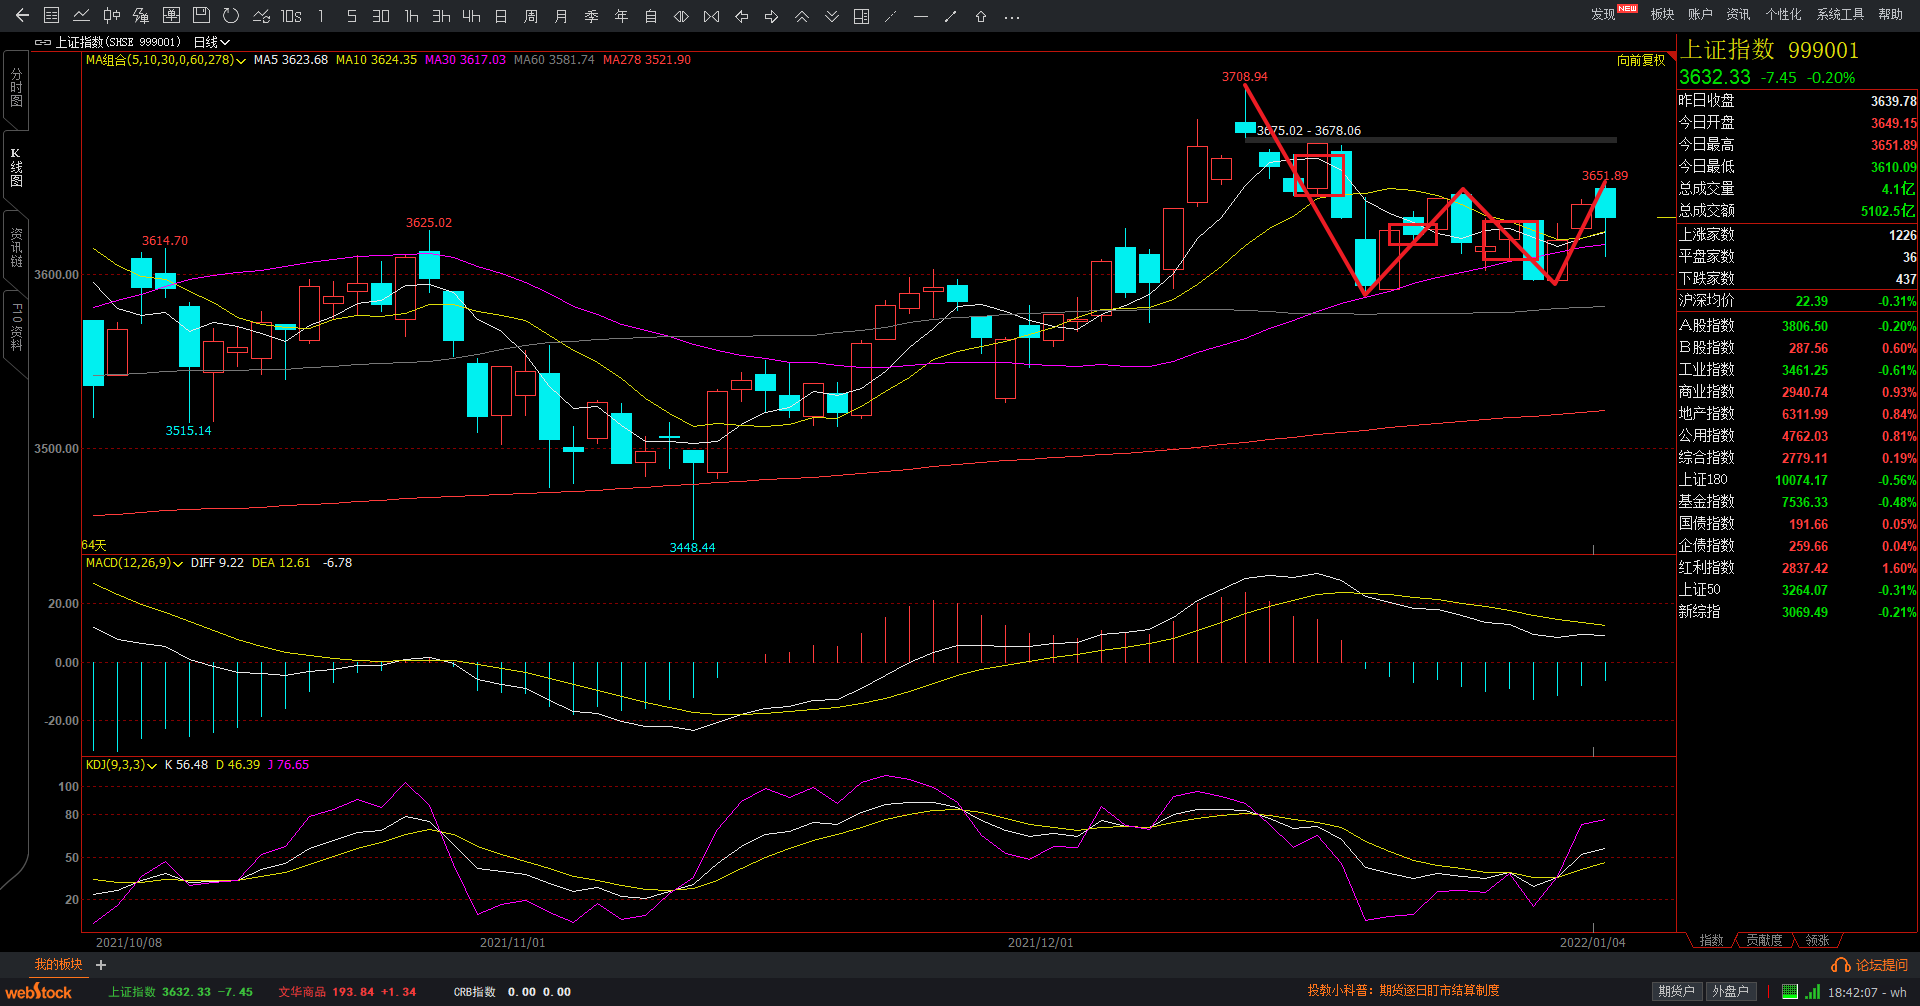Refresh the chart with the circular arrow icon
The height and width of the screenshot is (1006, 1920).
[x=231, y=16]
